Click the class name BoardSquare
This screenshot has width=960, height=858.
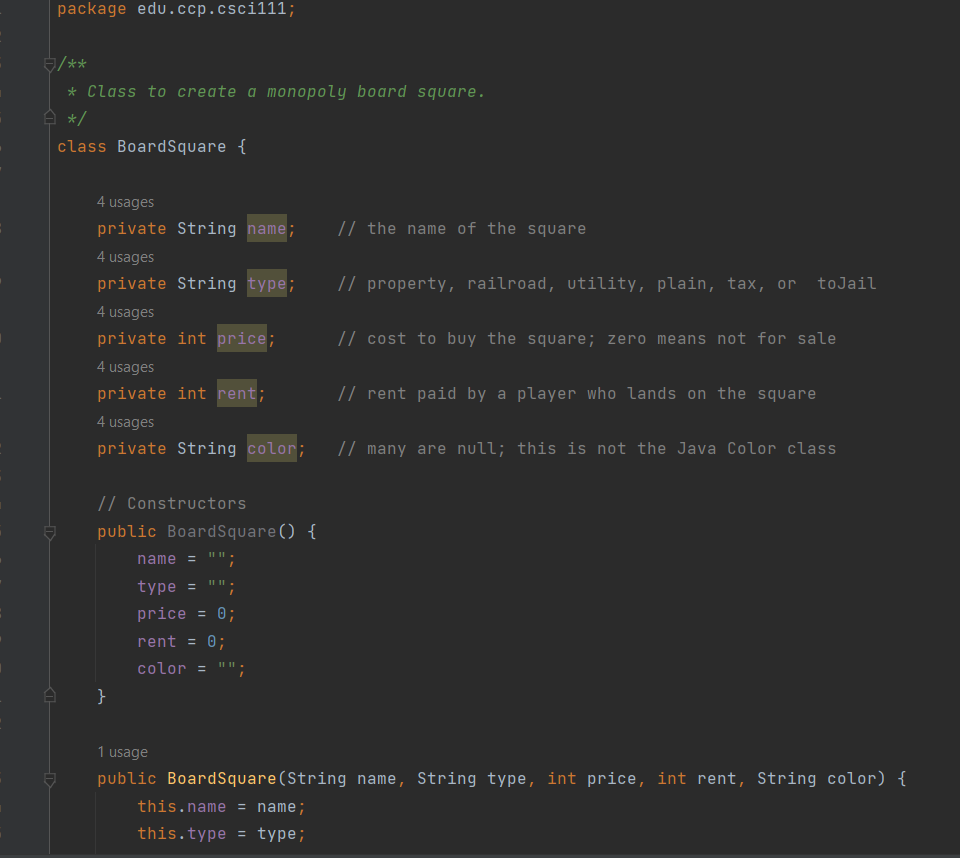(x=172, y=146)
